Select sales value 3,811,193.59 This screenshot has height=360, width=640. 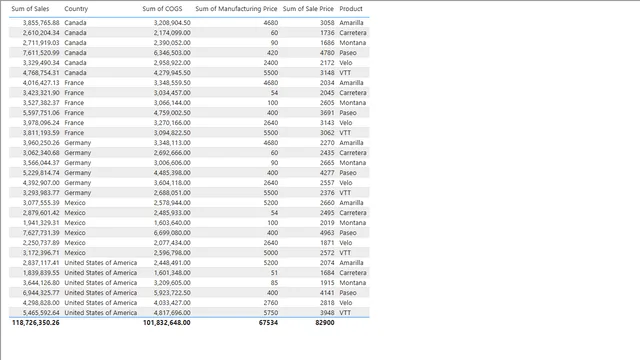(x=41, y=133)
